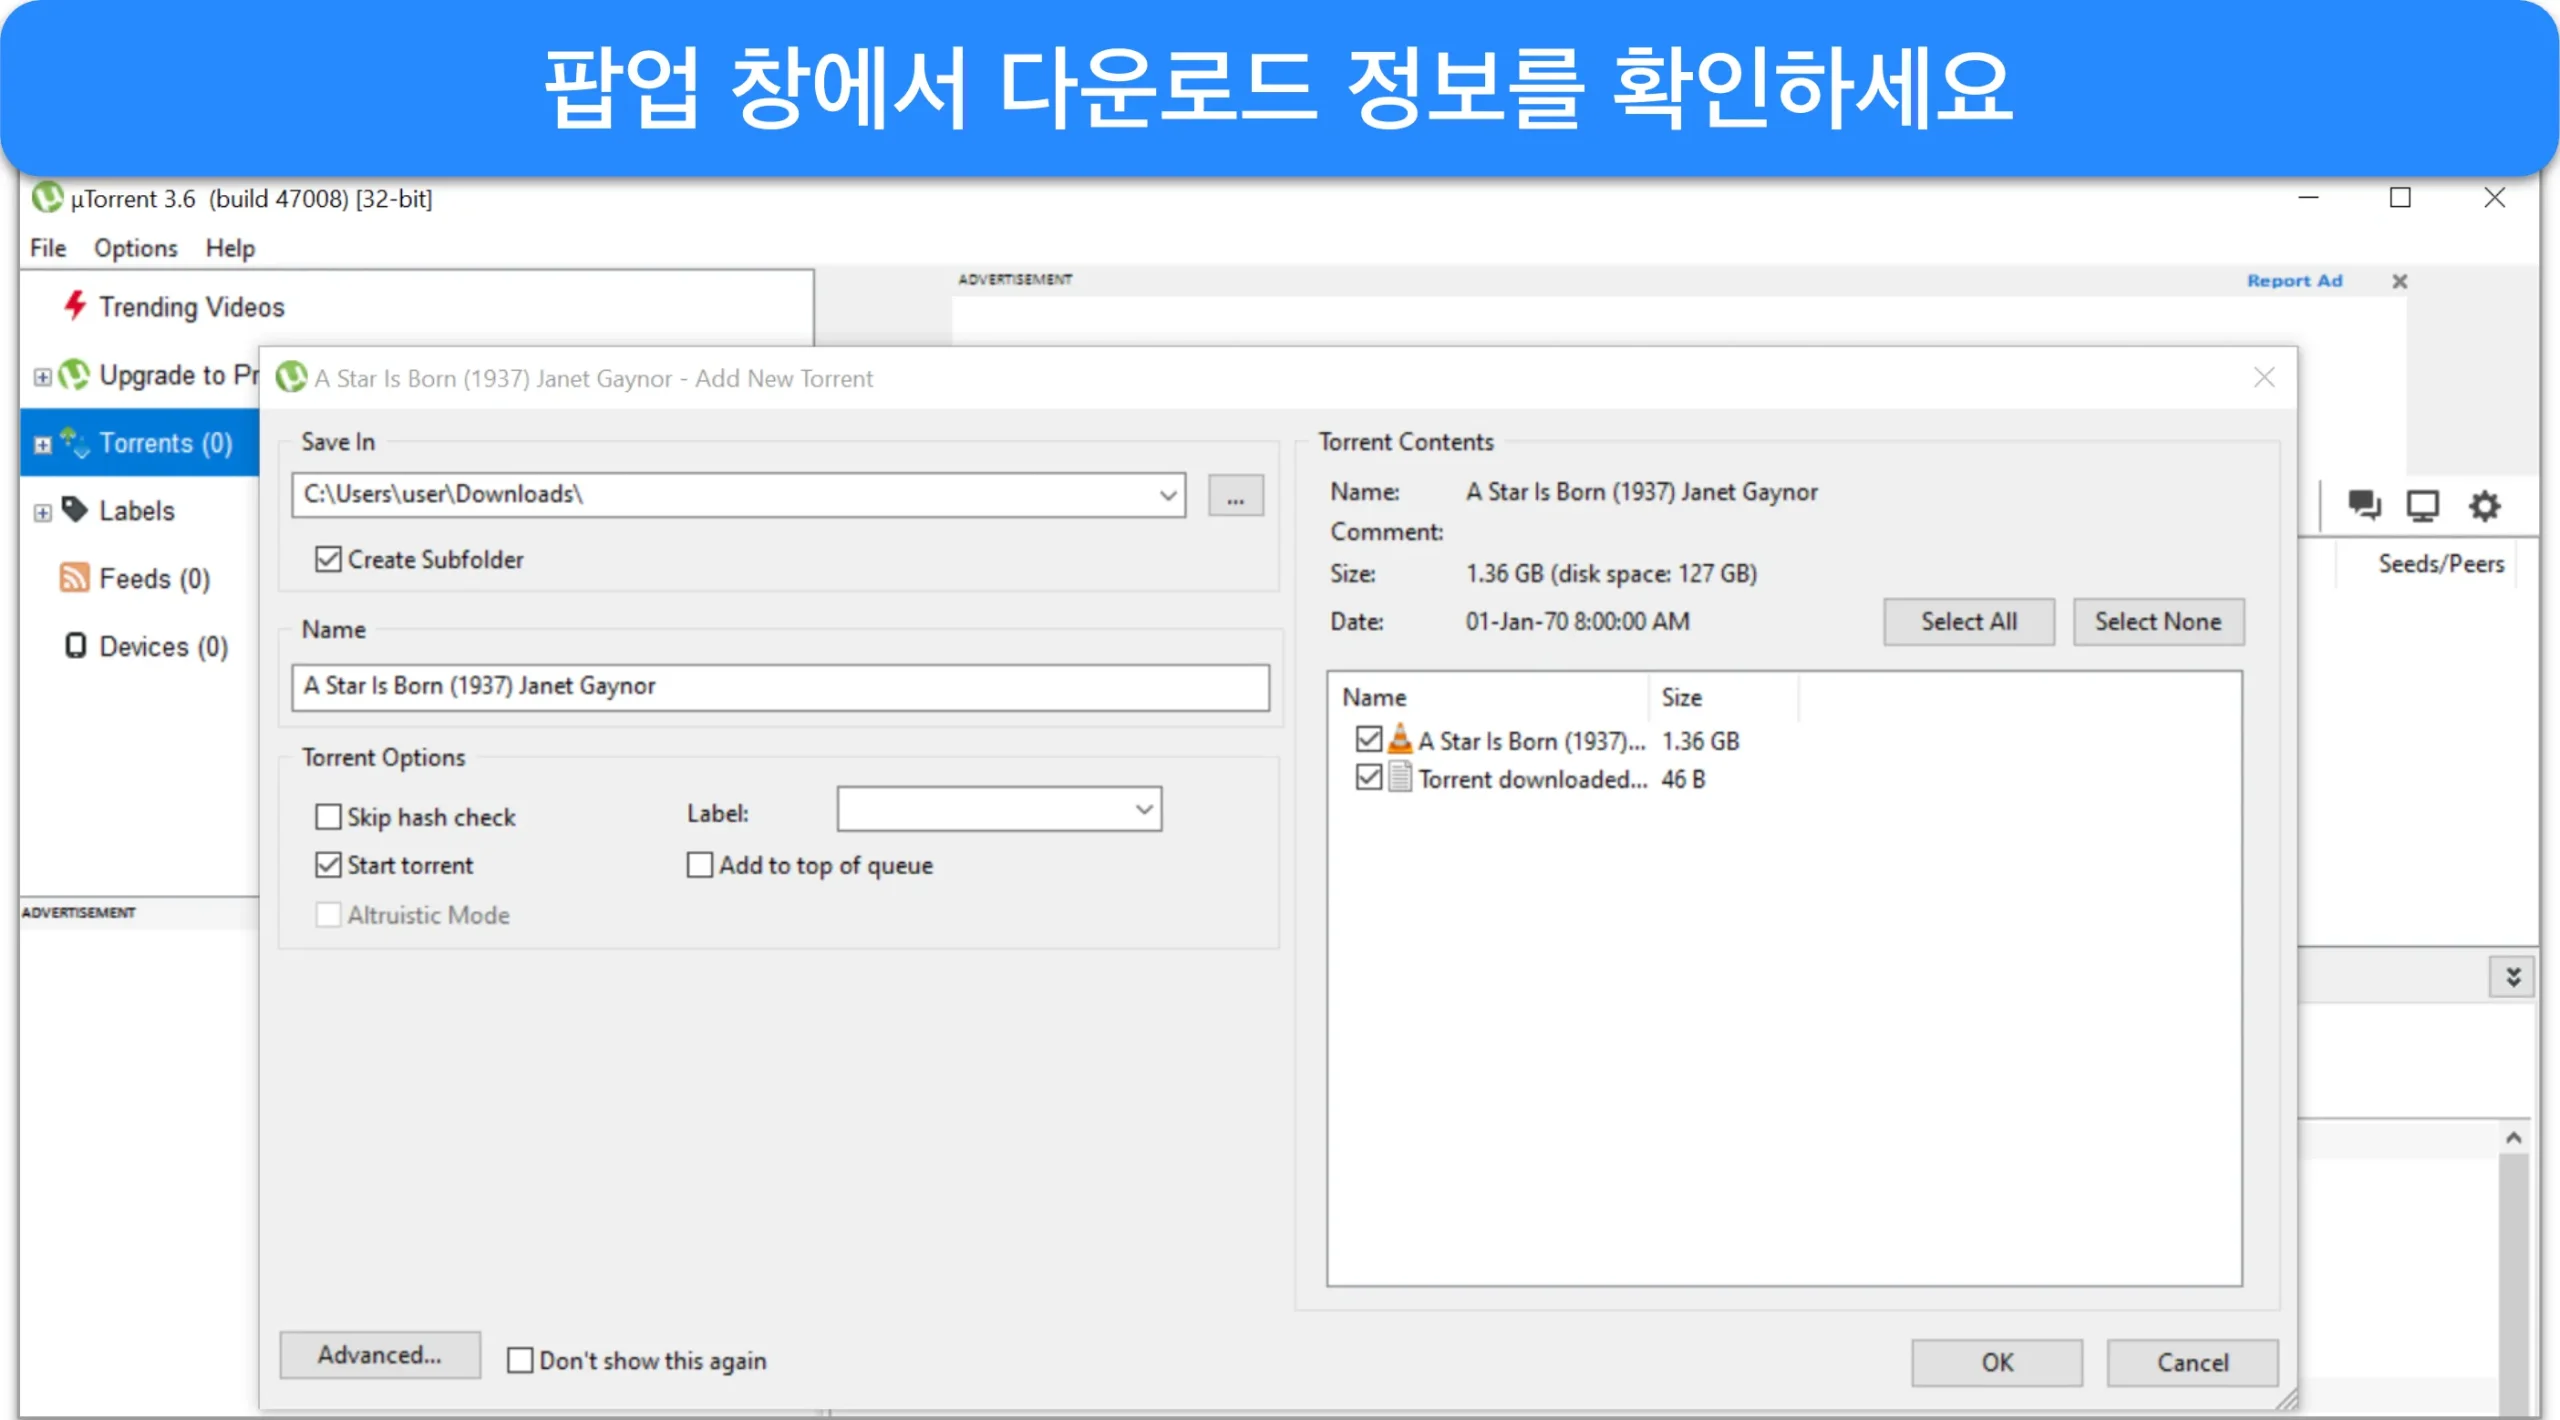Open the Label dropdown
The width and height of the screenshot is (2560, 1420).
[1144, 809]
